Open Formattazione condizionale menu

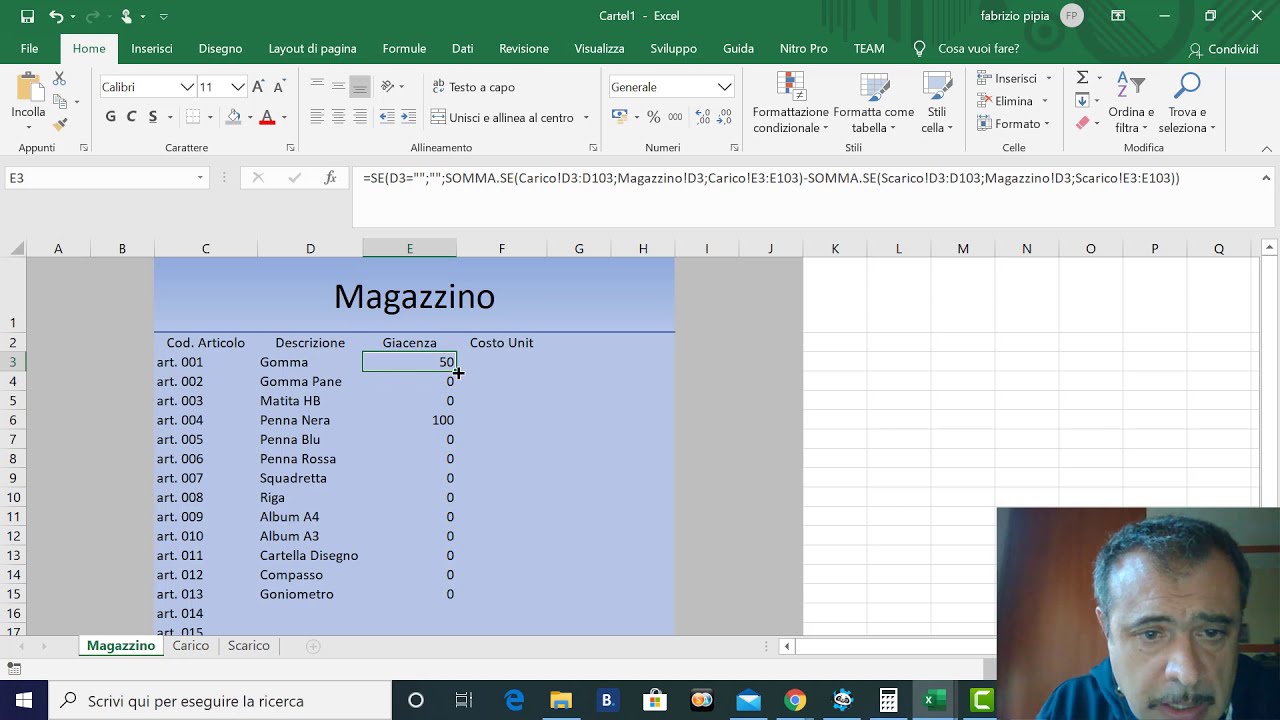[x=791, y=103]
